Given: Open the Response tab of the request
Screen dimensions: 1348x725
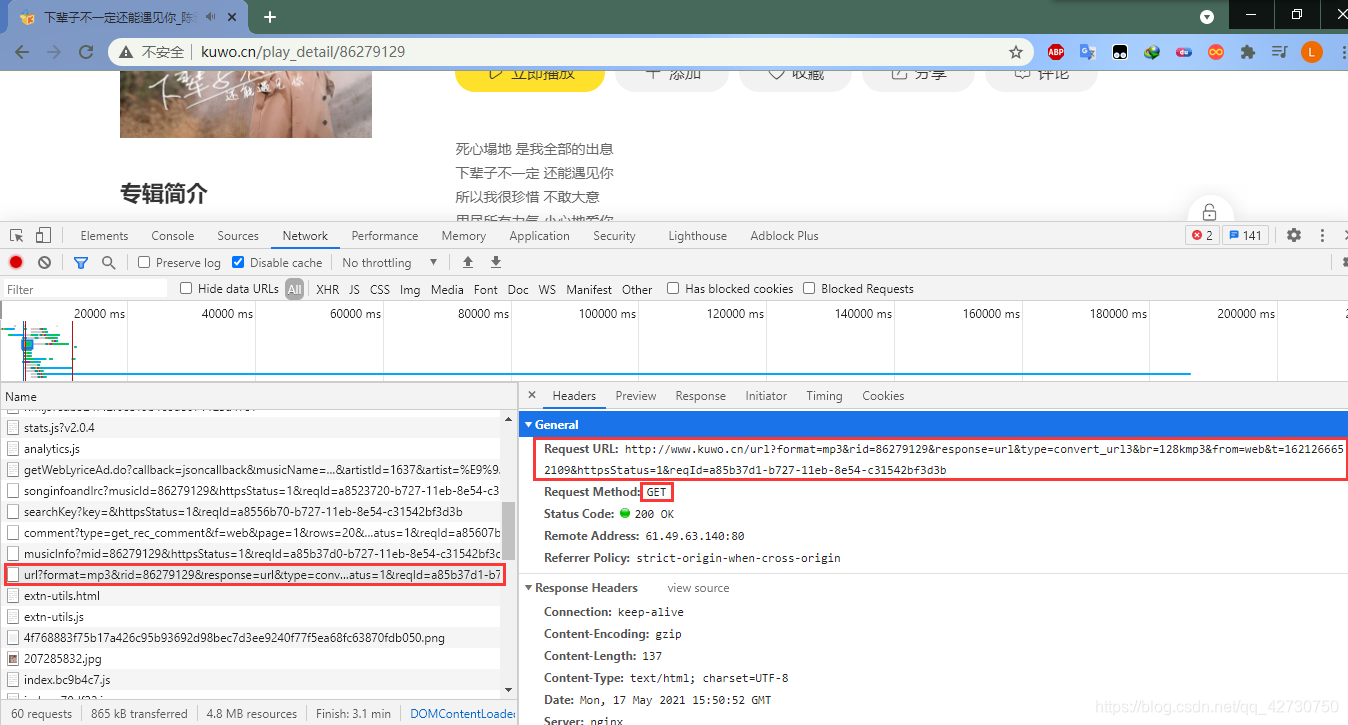Looking at the screenshot, I should (700, 396).
